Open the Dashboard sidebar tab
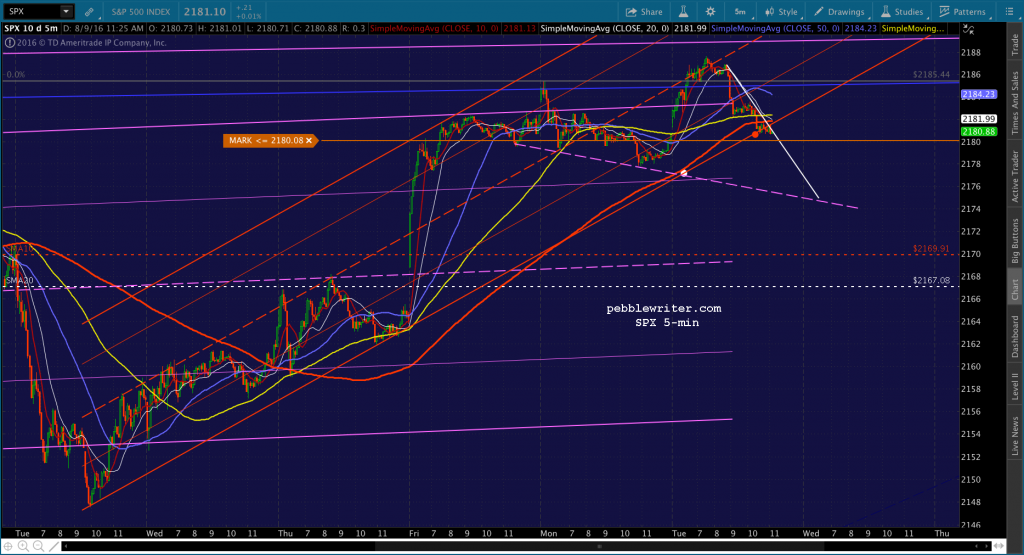The height and width of the screenshot is (555, 1024). click(x=1015, y=337)
